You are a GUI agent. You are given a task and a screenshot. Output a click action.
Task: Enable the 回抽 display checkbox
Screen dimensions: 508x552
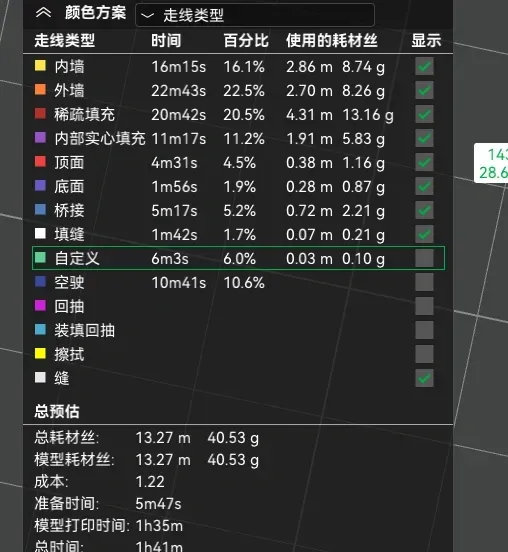424,306
